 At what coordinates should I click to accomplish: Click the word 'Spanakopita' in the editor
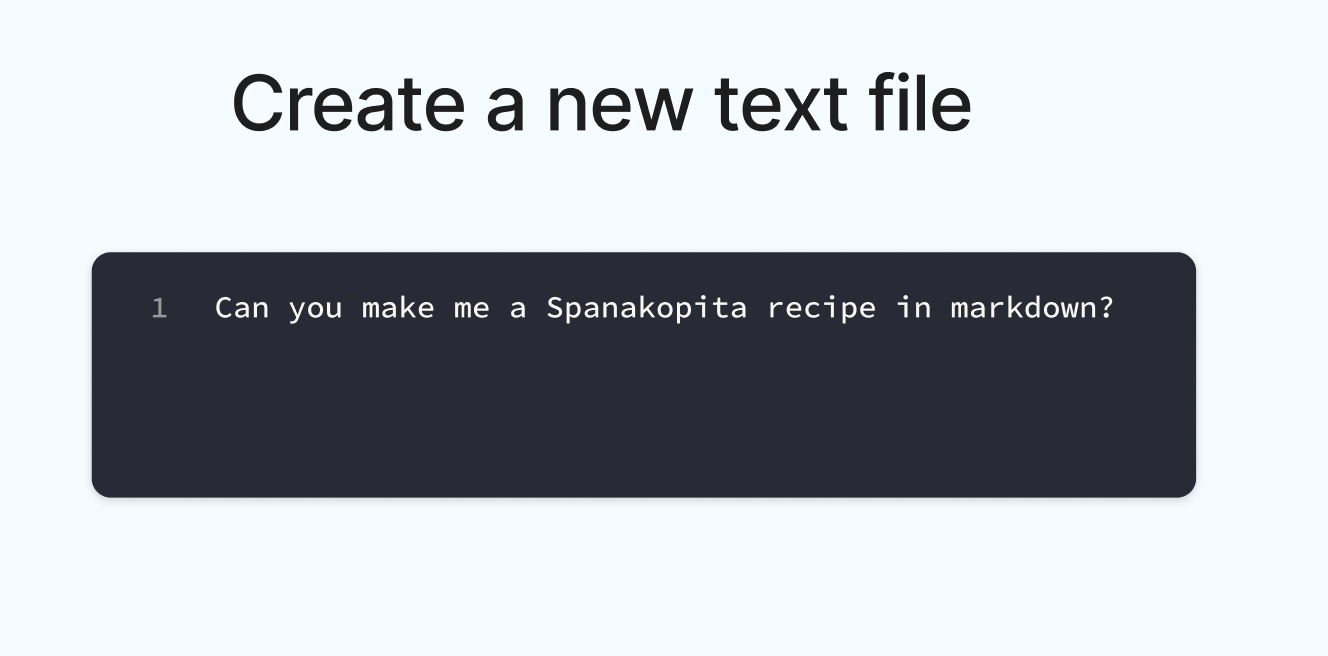645,308
